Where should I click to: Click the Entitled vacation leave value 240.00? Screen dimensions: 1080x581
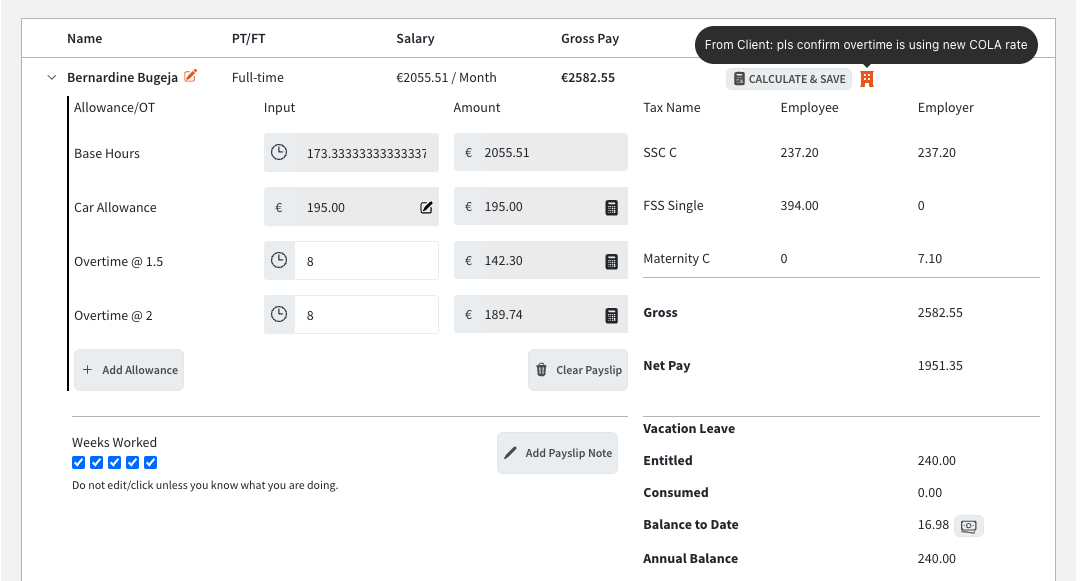[937, 461]
